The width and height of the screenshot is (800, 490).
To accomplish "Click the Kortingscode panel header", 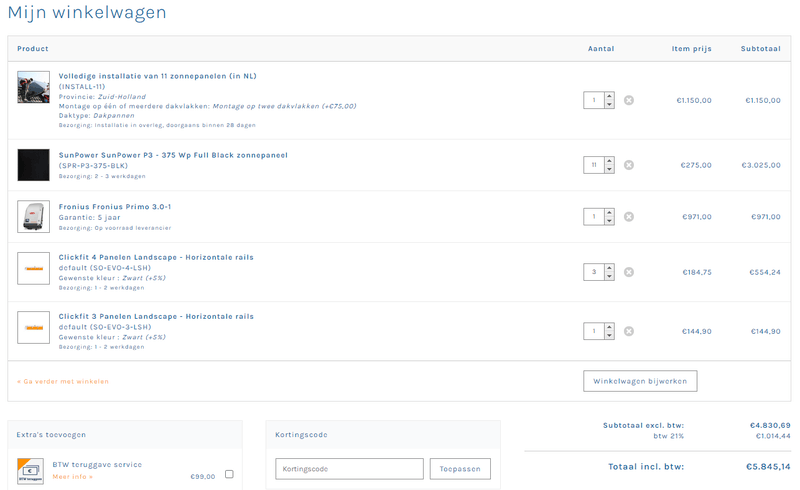I will click(x=383, y=434).
